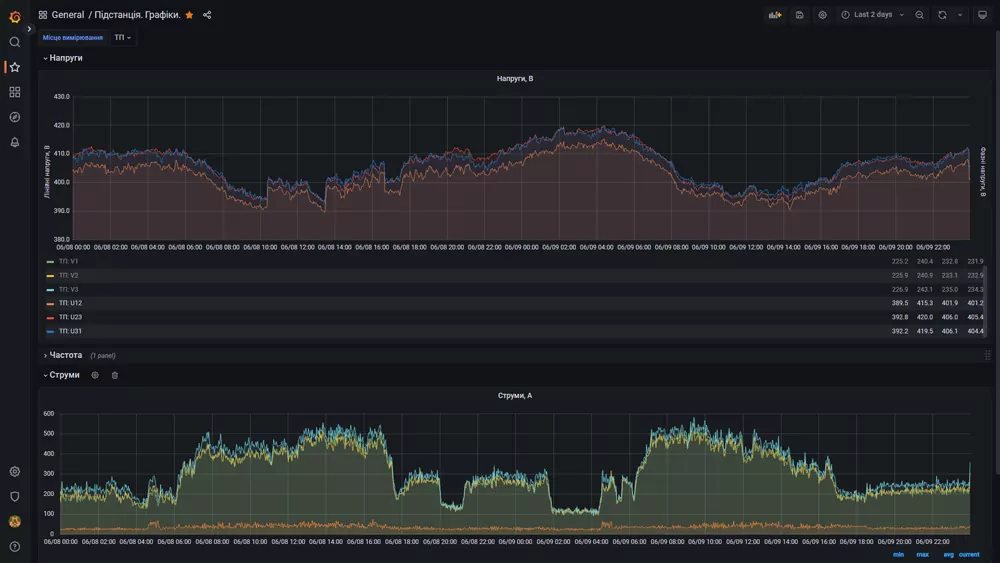Change color of ТП: V2 yellow swatch
The image size is (1000, 563).
pyautogui.click(x=50, y=276)
